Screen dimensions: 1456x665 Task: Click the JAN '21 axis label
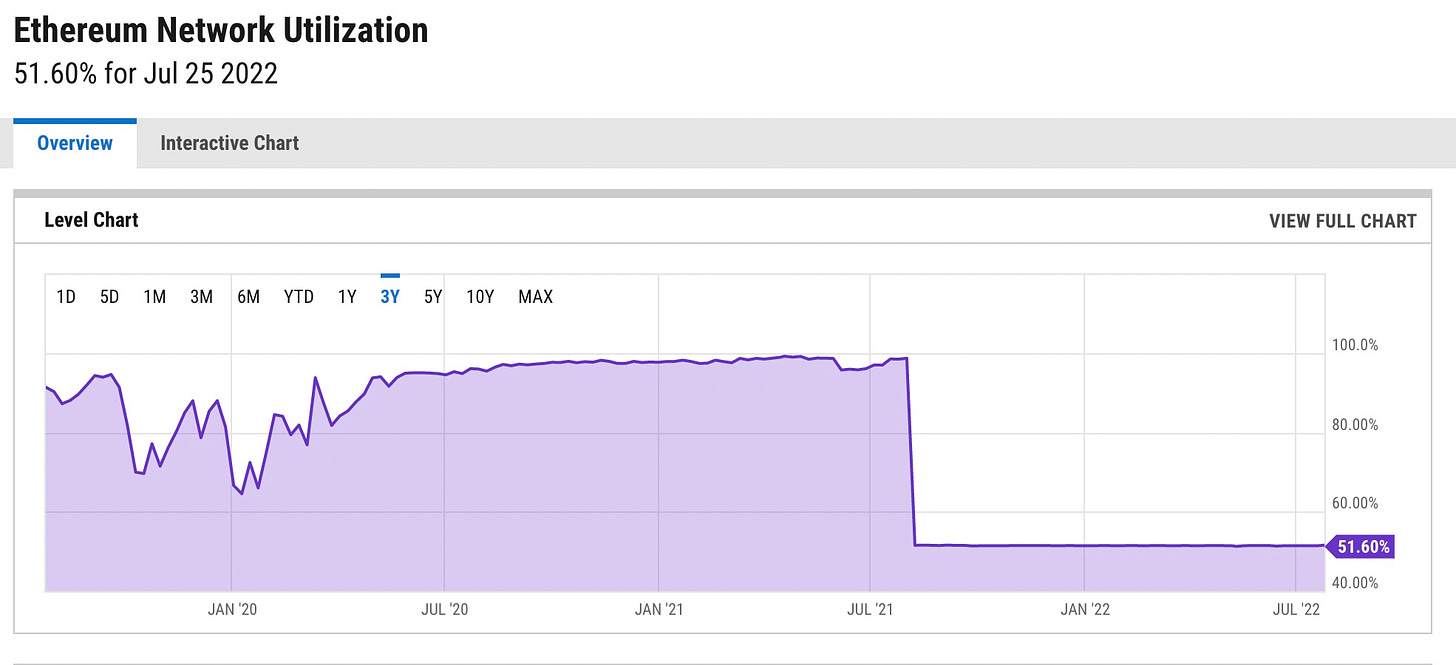[660, 609]
